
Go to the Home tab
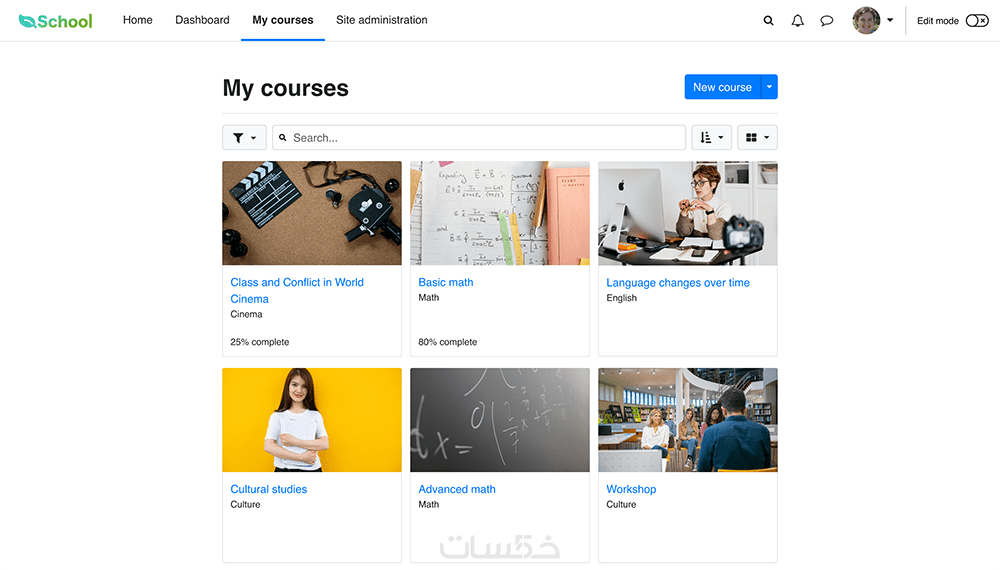pos(138,20)
